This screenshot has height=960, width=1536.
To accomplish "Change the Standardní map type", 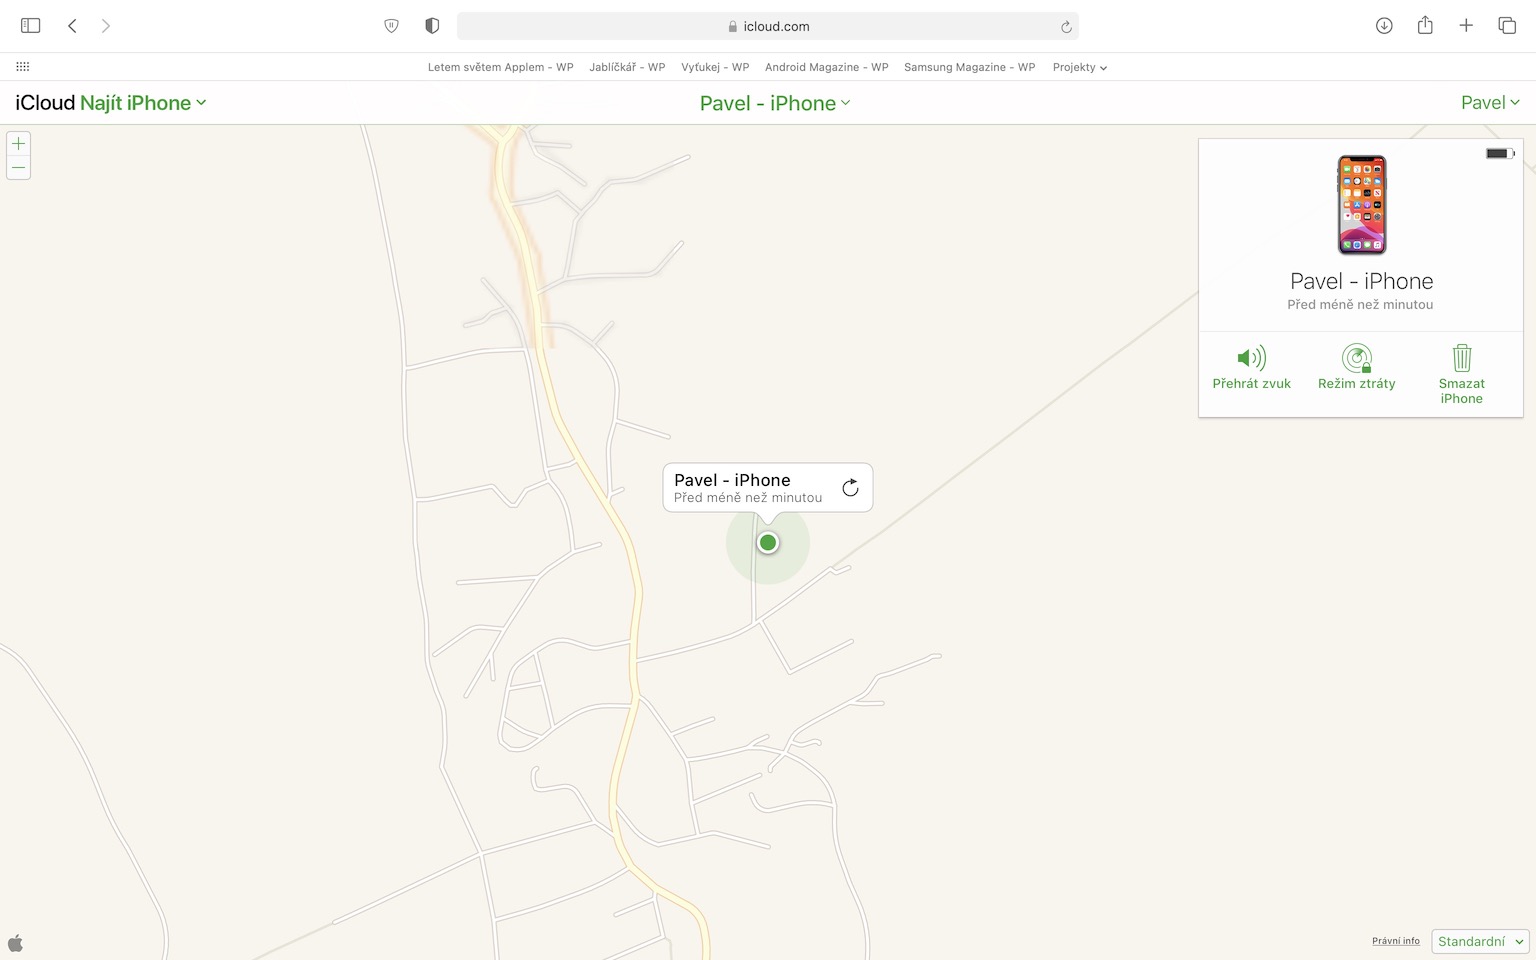I will coord(1480,942).
